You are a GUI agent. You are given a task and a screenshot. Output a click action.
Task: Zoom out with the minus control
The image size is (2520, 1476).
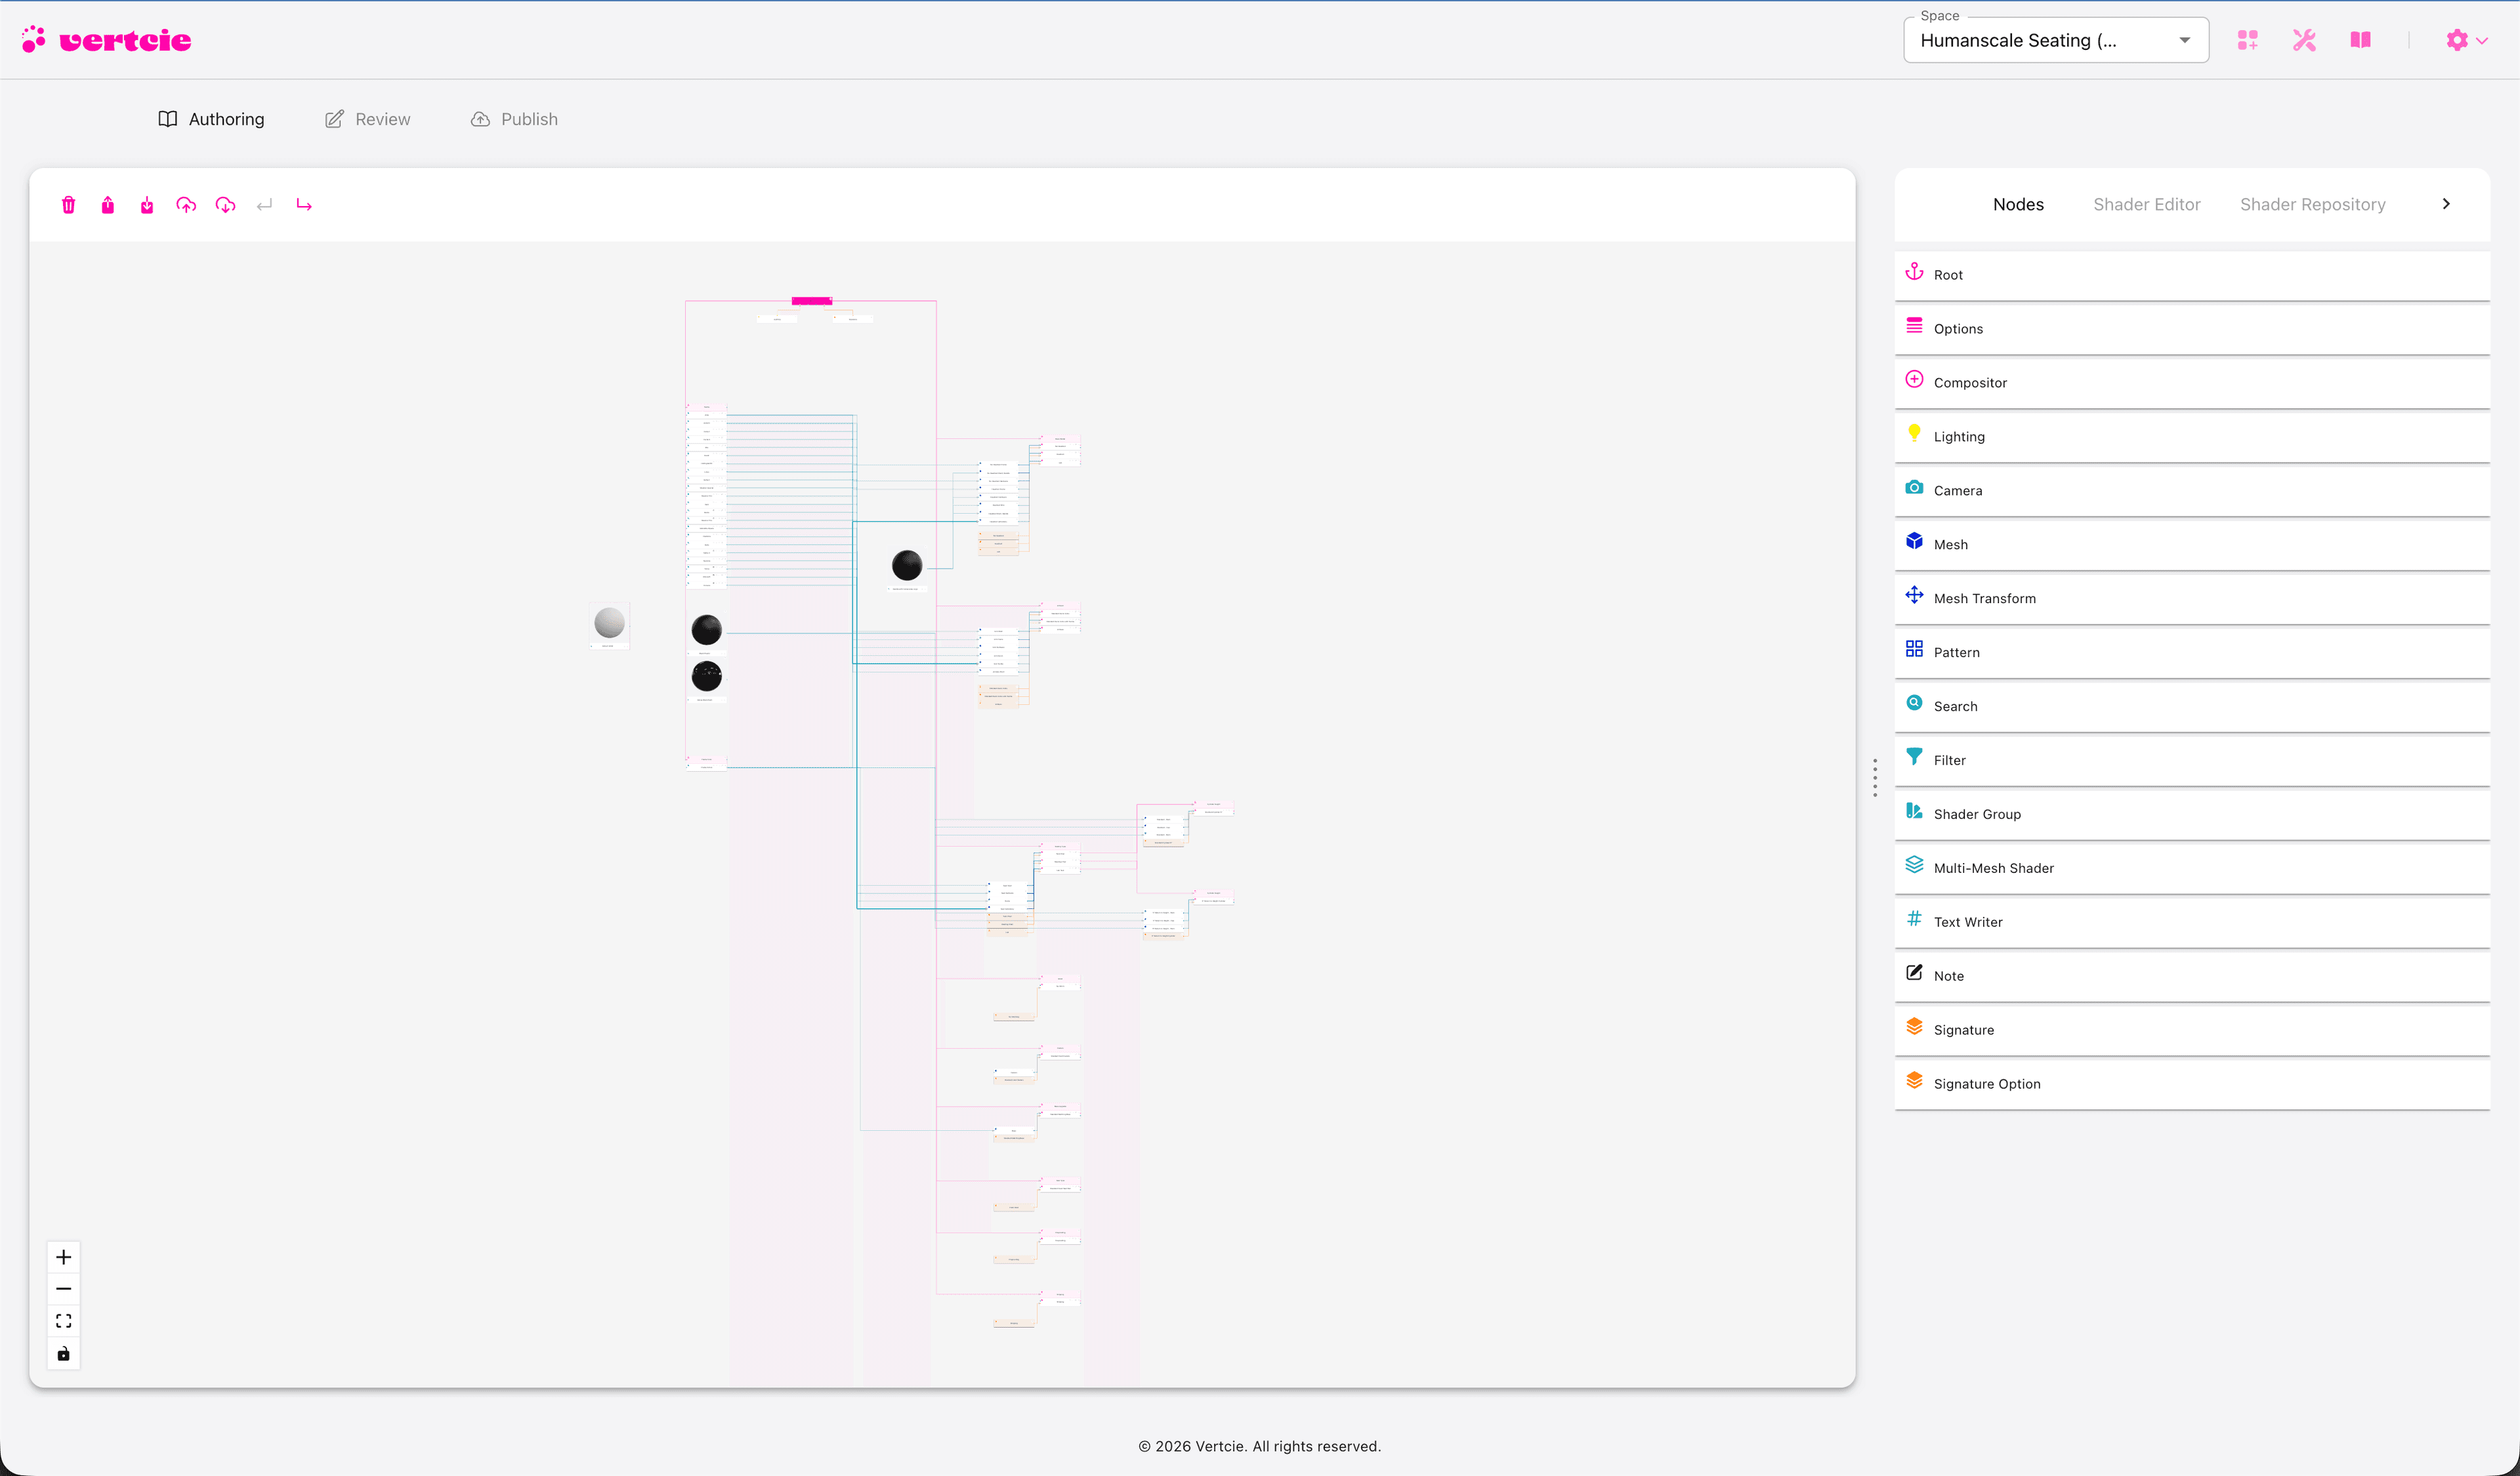point(64,1289)
